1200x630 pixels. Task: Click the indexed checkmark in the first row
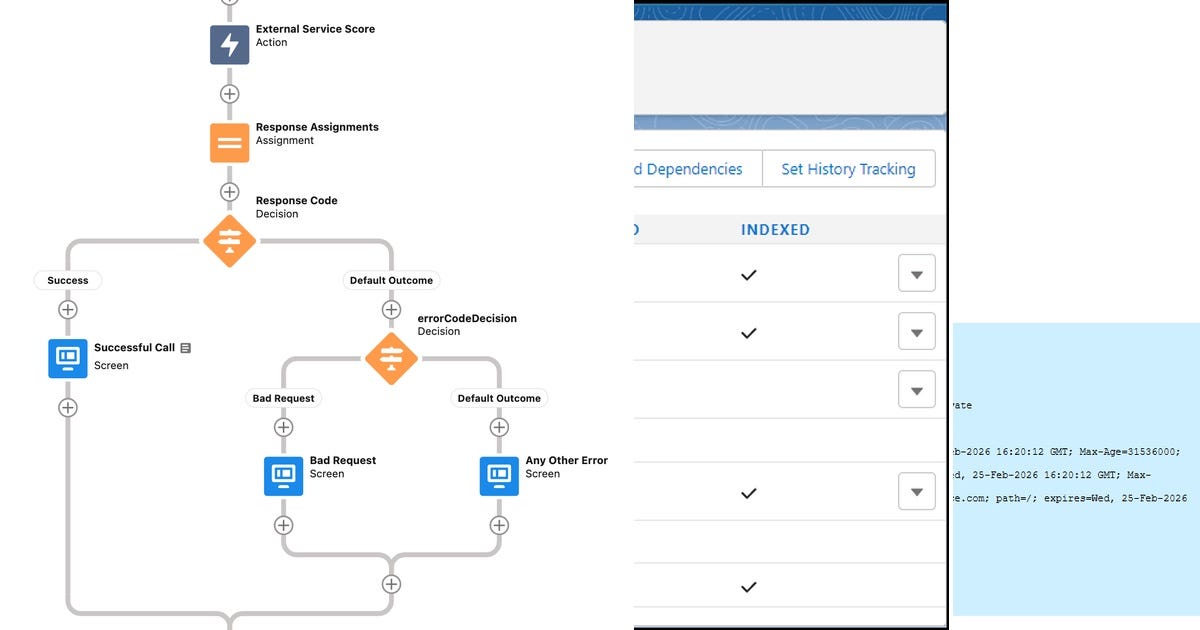click(748, 273)
